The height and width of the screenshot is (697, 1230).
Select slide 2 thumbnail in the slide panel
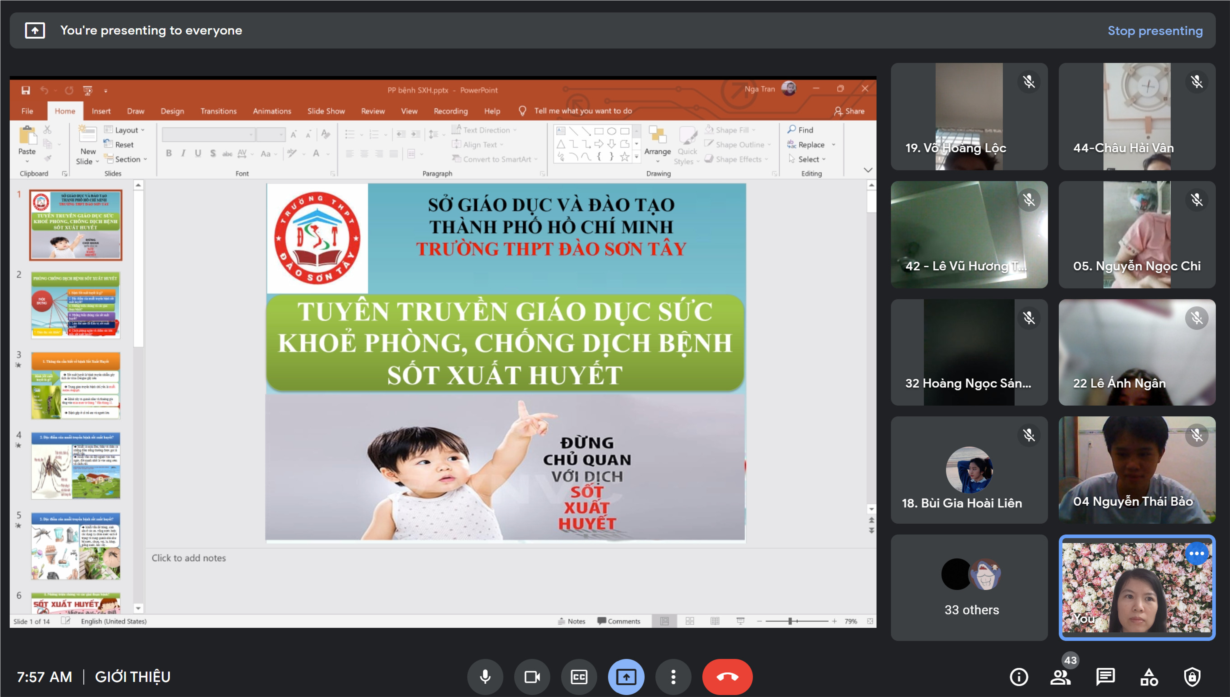pos(76,305)
